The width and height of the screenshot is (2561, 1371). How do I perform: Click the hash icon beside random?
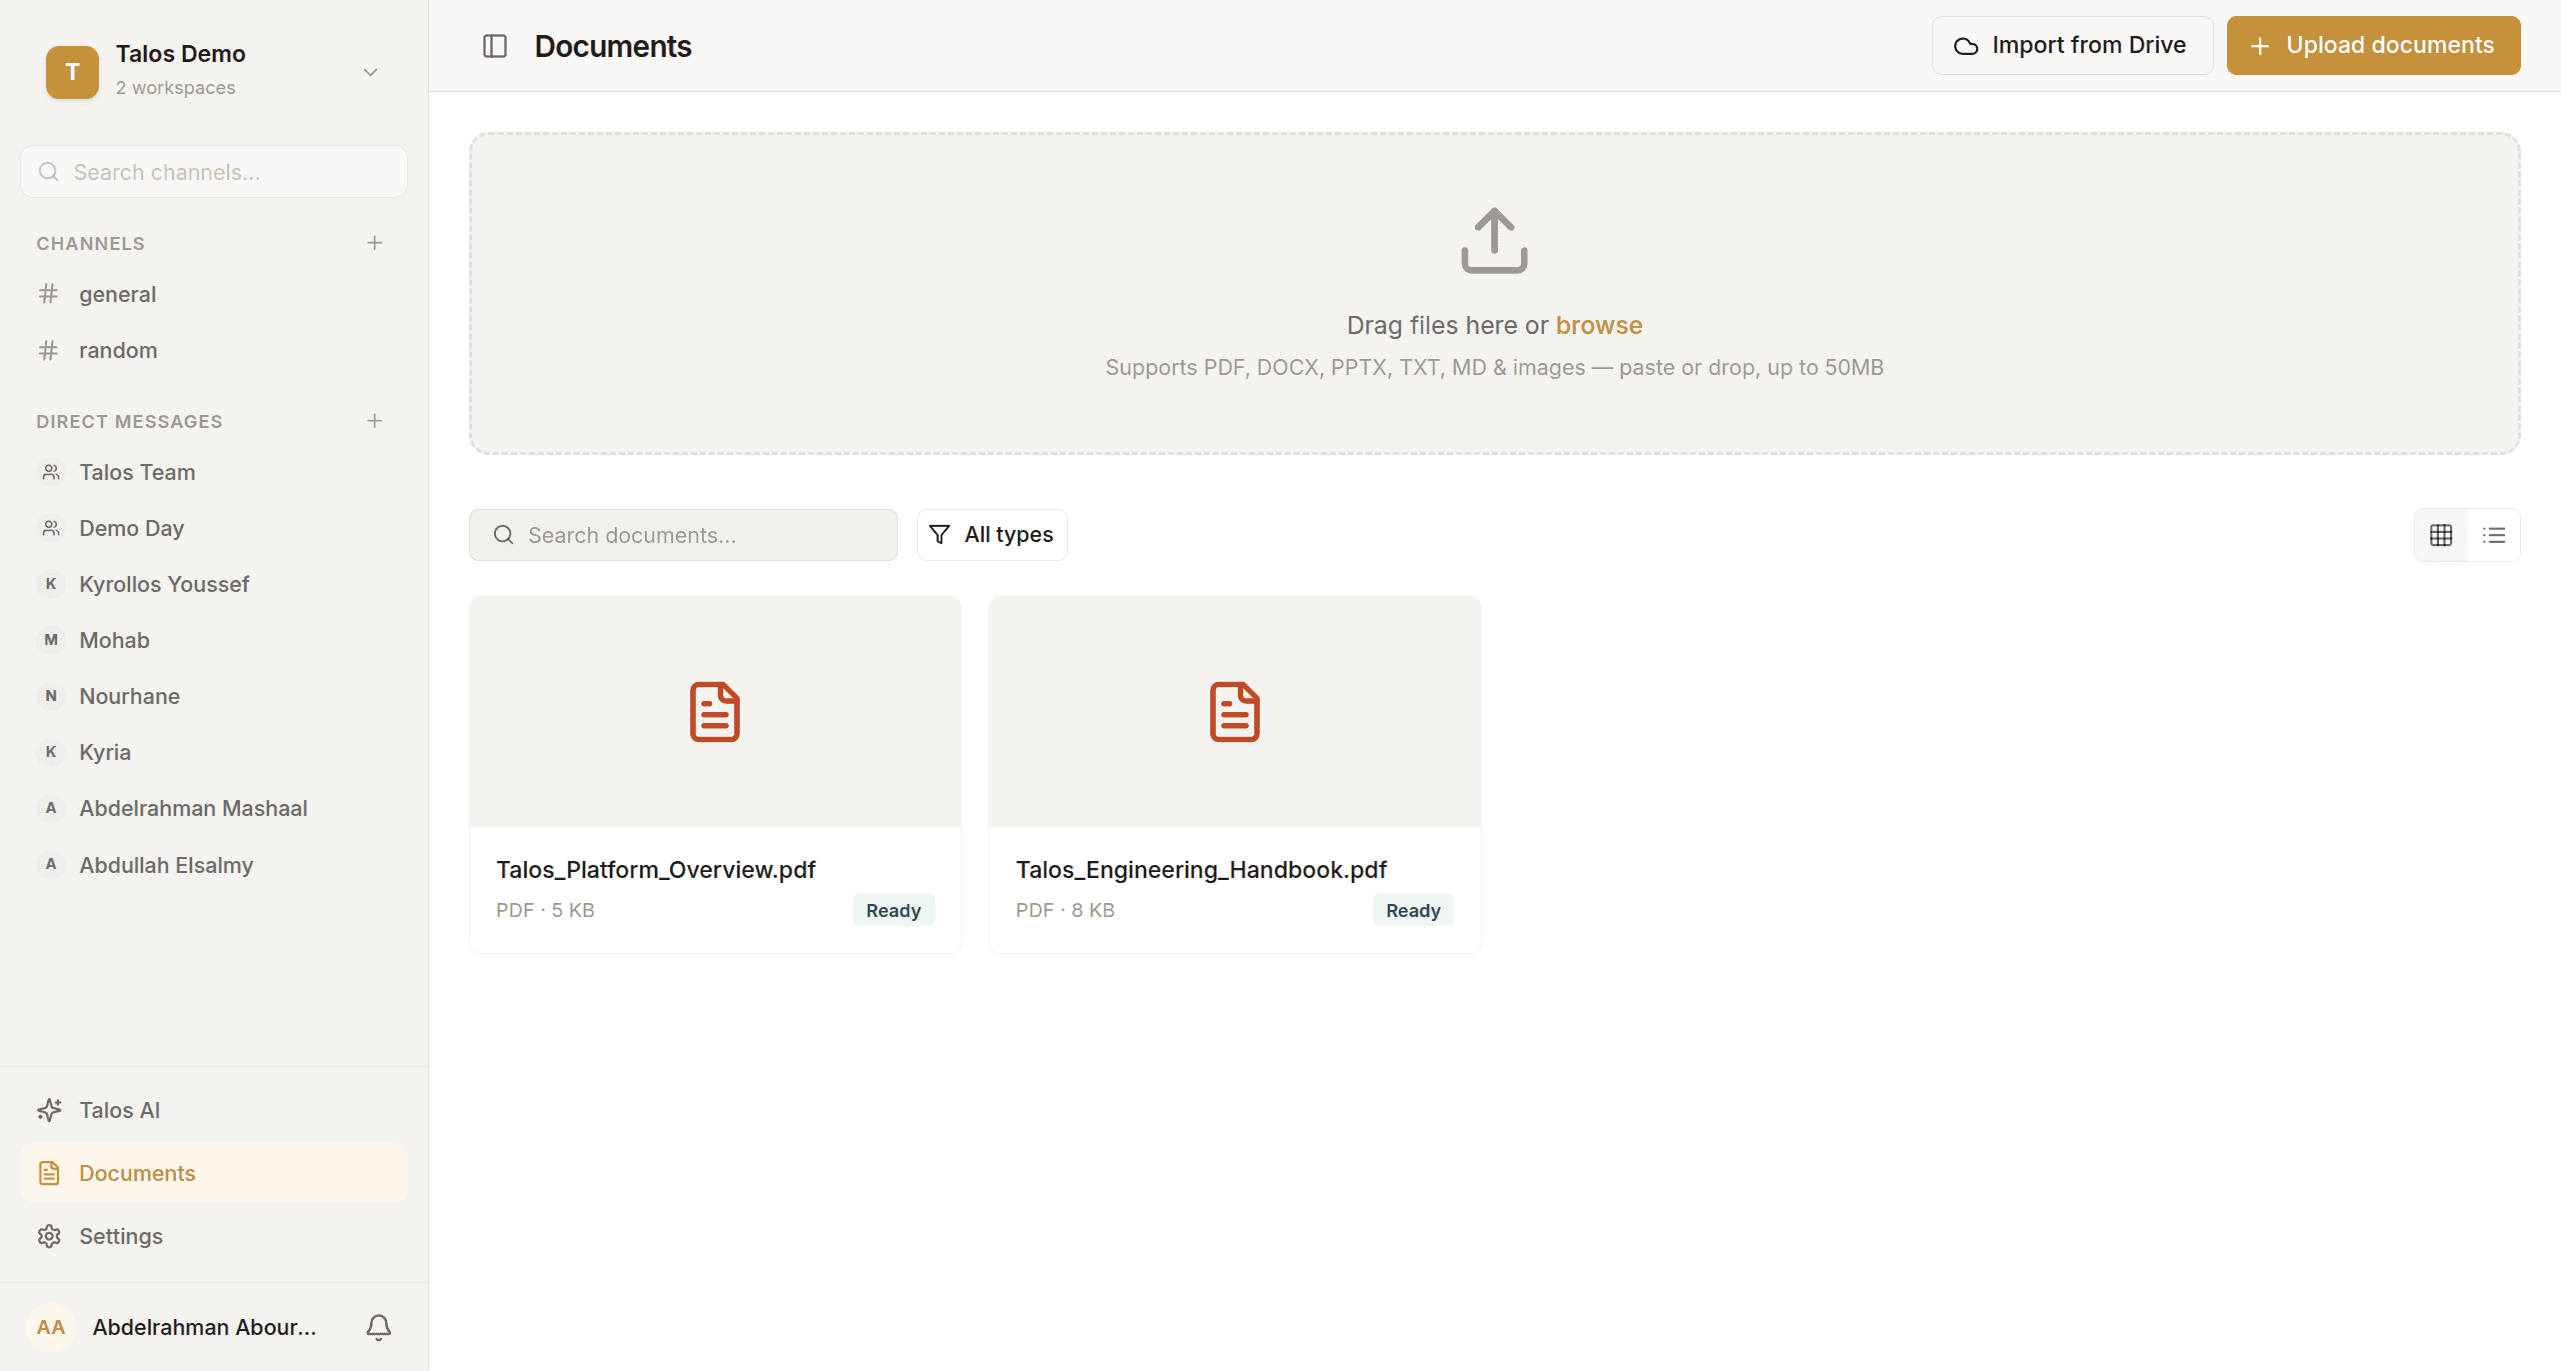click(48, 350)
